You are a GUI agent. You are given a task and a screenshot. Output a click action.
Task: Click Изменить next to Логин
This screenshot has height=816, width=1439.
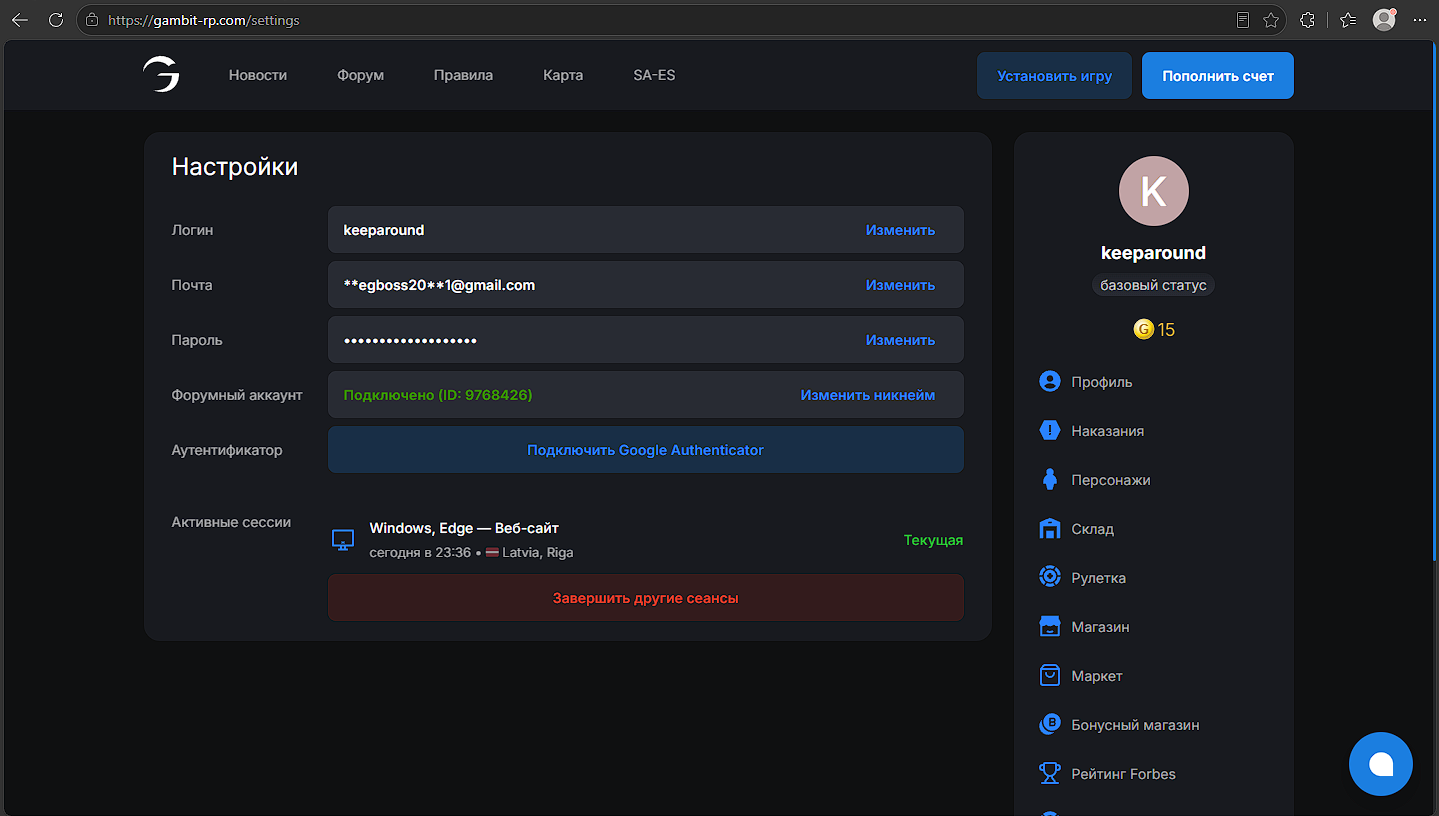point(900,230)
